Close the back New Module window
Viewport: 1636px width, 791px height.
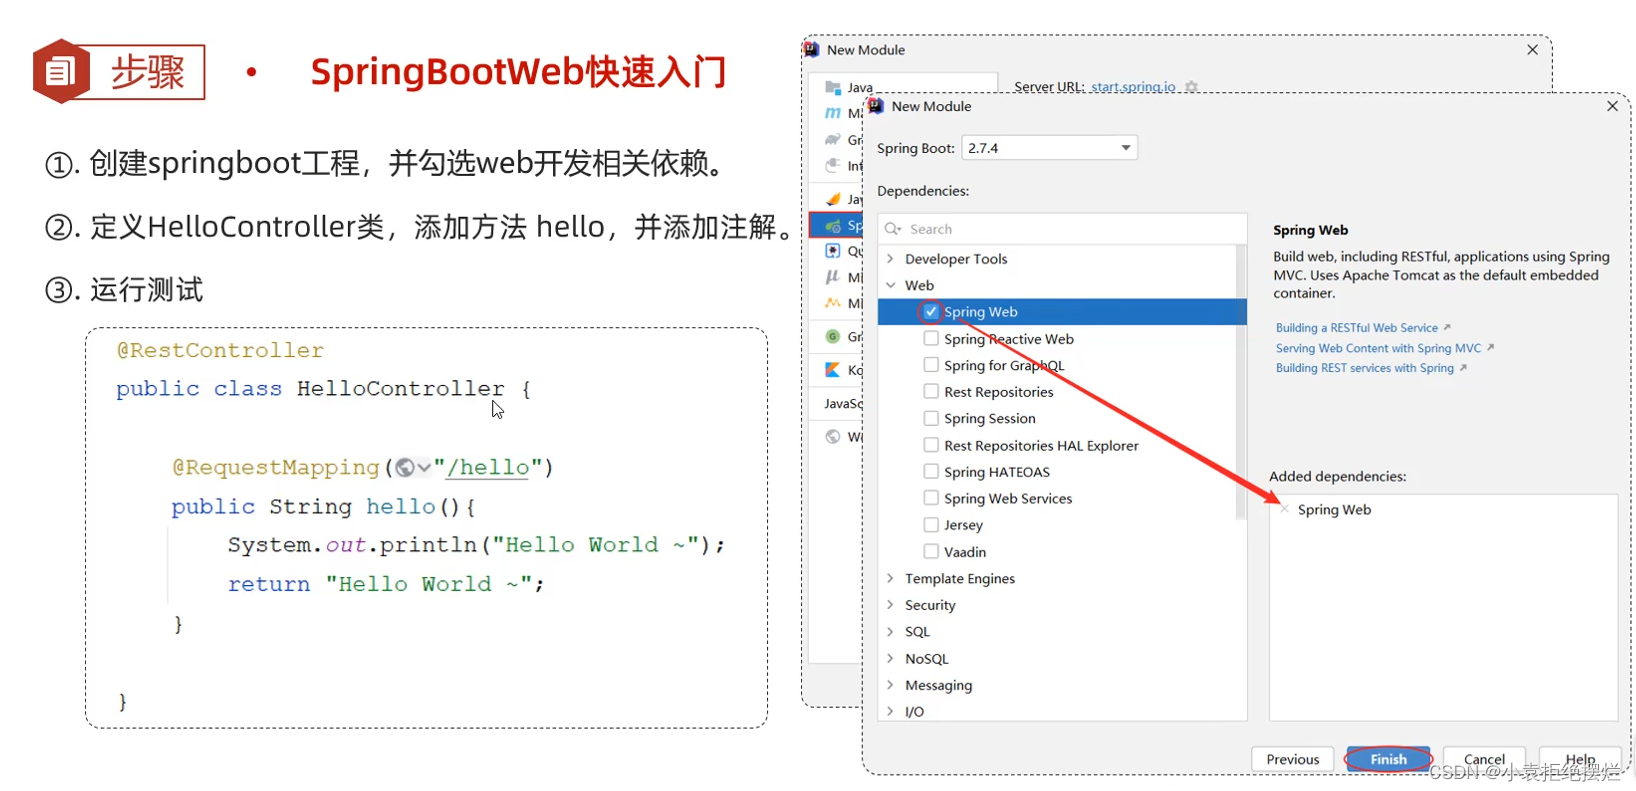pyautogui.click(x=1532, y=49)
